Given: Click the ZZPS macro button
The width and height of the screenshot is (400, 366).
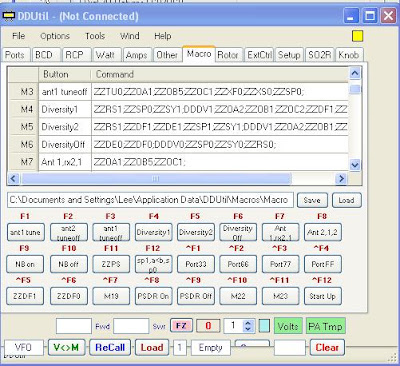Looking at the screenshot, I should click(x=111, y=264).
